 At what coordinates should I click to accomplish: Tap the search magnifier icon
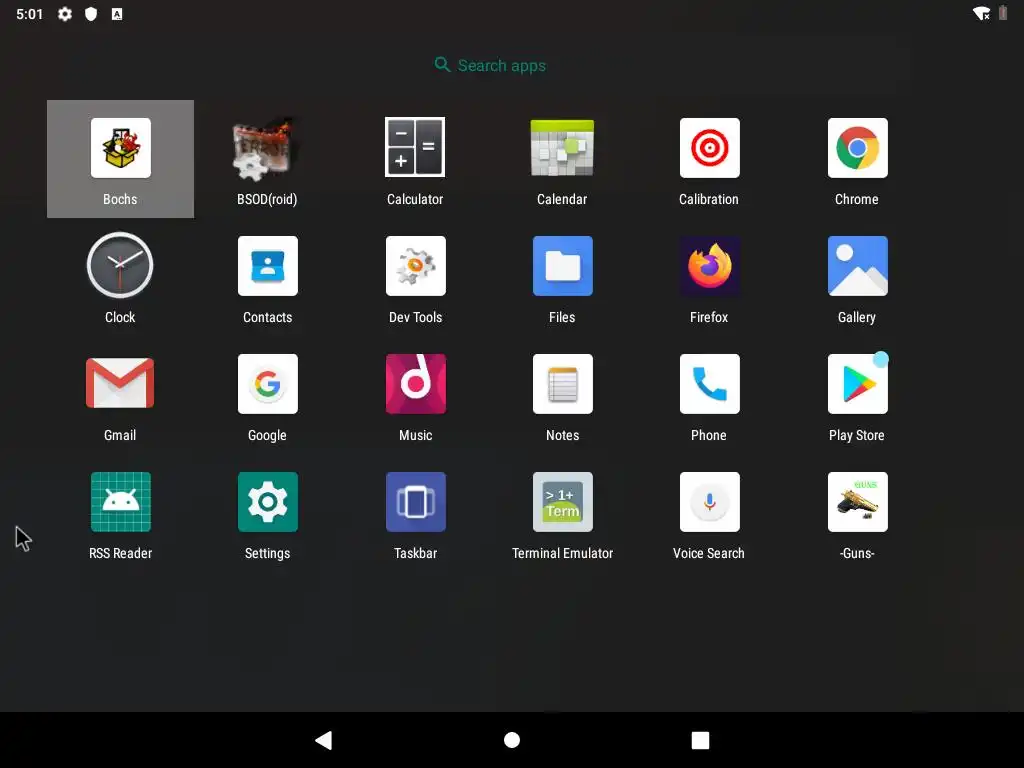click(442, 65)
